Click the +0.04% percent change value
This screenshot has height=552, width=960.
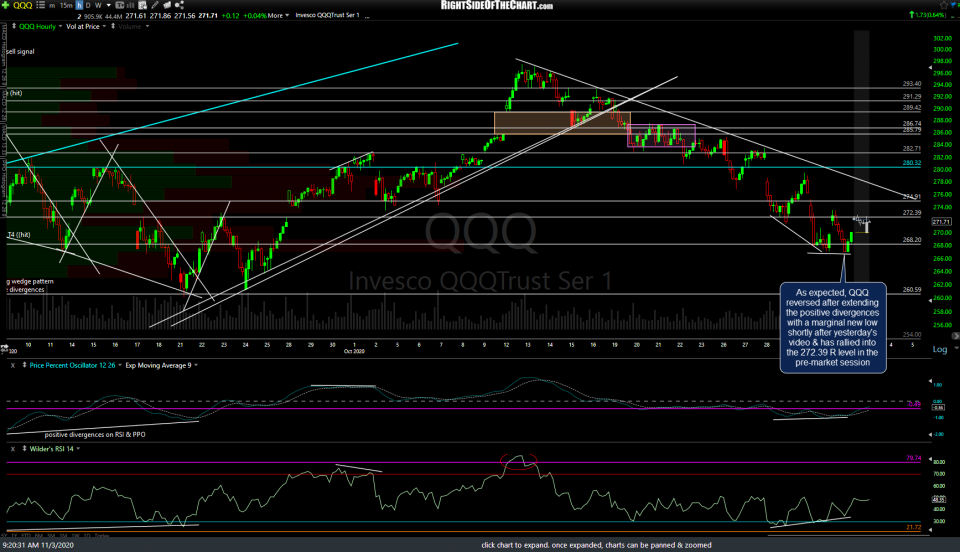click(255, 15)
